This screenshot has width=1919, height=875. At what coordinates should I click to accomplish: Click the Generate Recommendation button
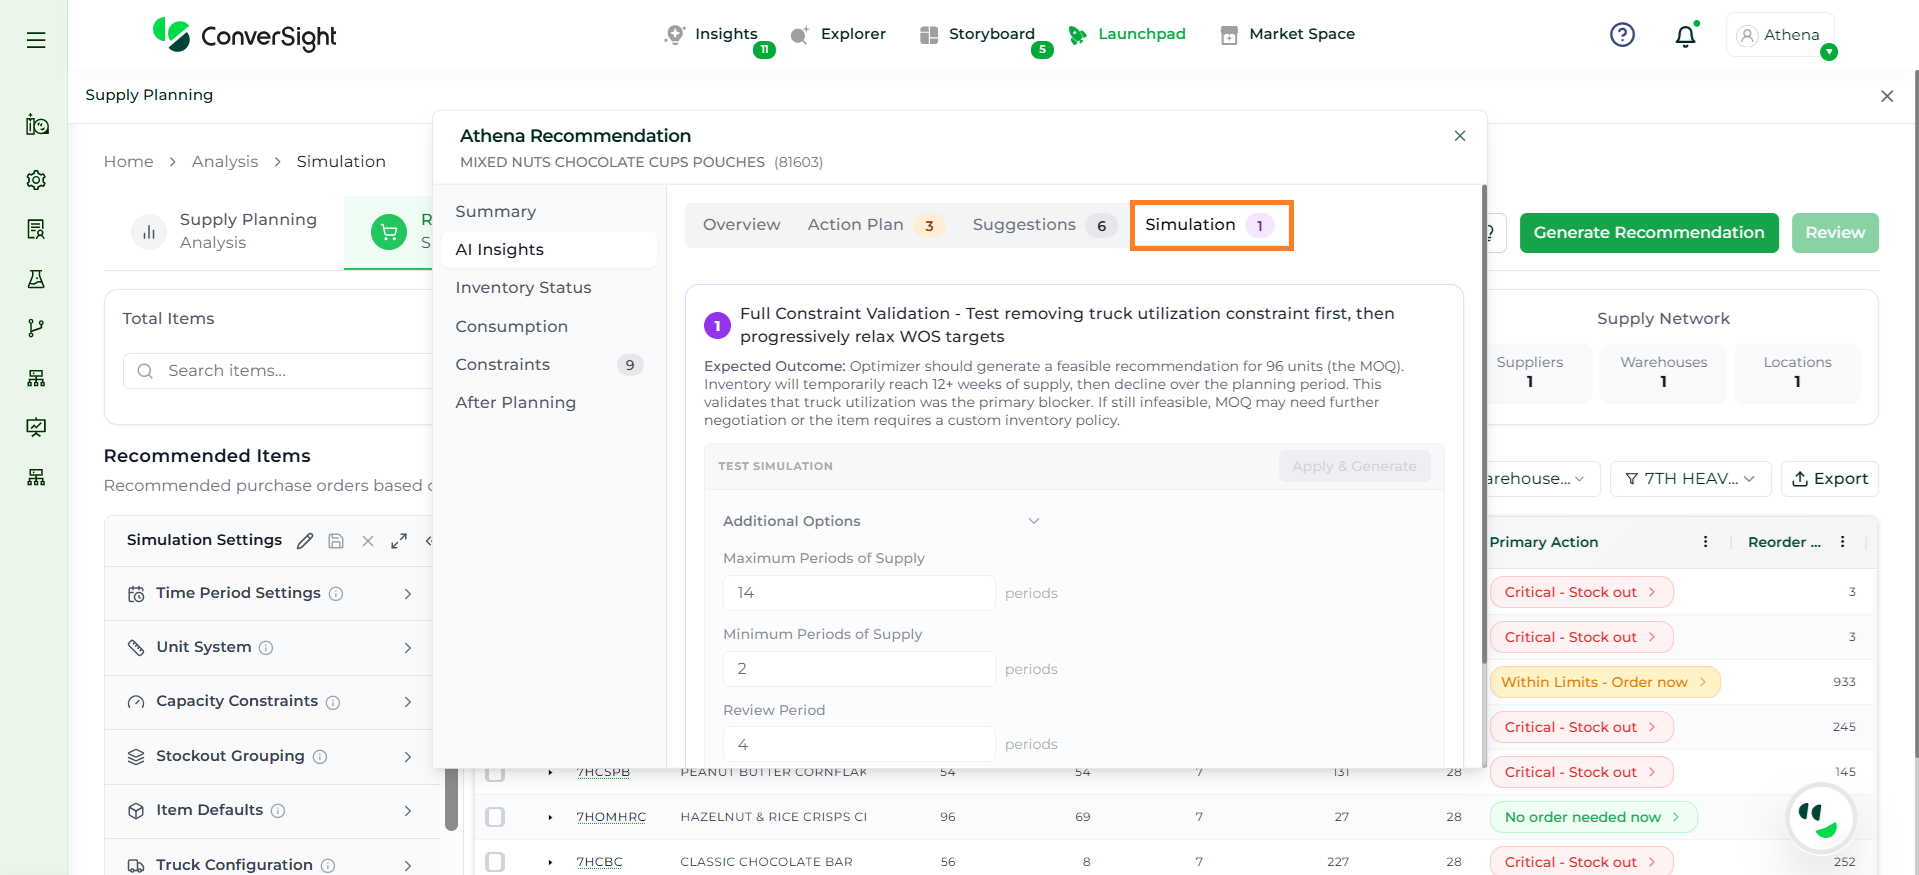tap(1648, 233)
